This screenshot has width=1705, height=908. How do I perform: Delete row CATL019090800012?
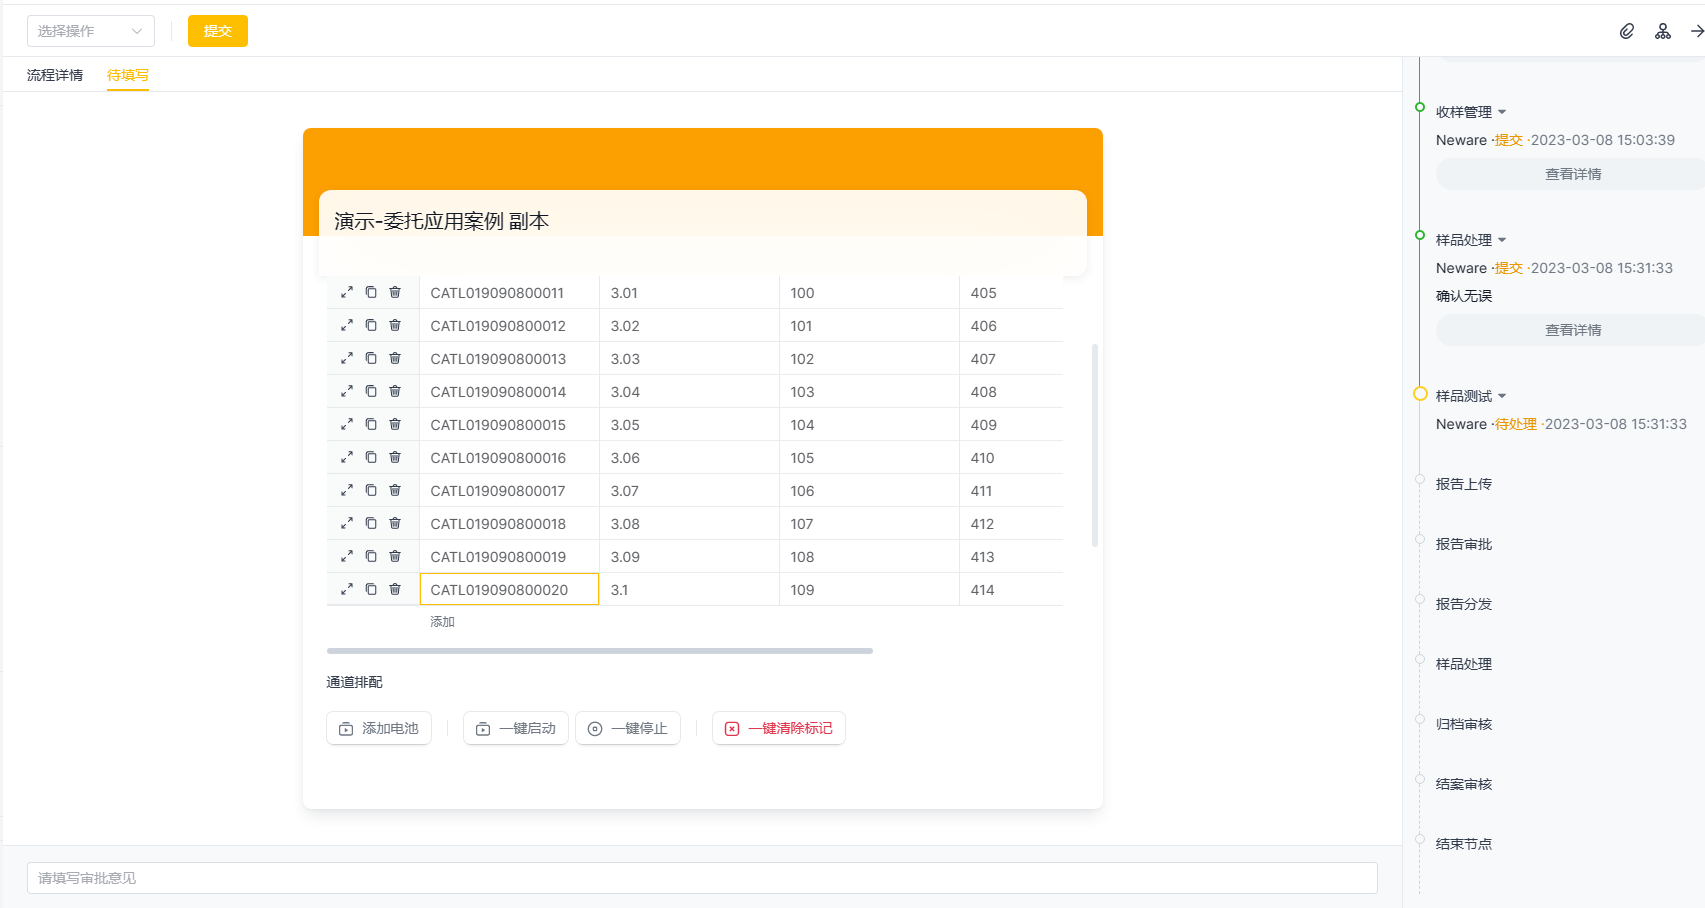[395, 325]
